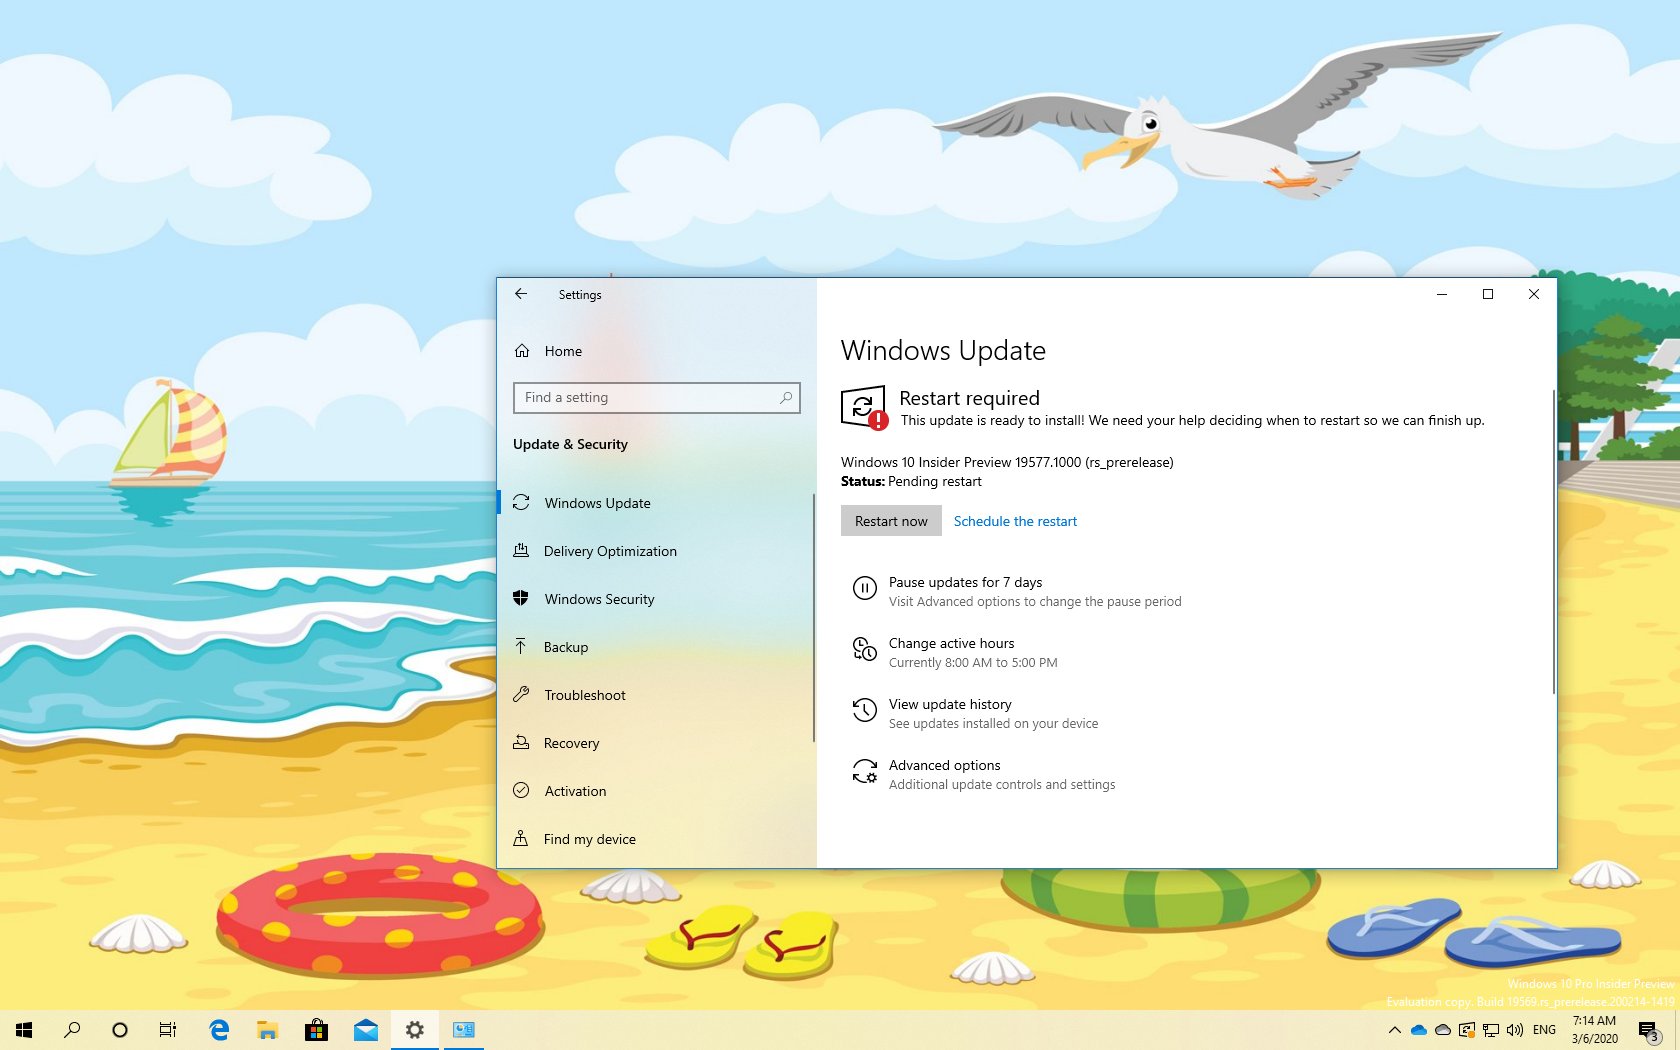The image size is (1680, 1050).
Task: Show hidden tray icons chevron
Action: [x=1395, y=1030]
